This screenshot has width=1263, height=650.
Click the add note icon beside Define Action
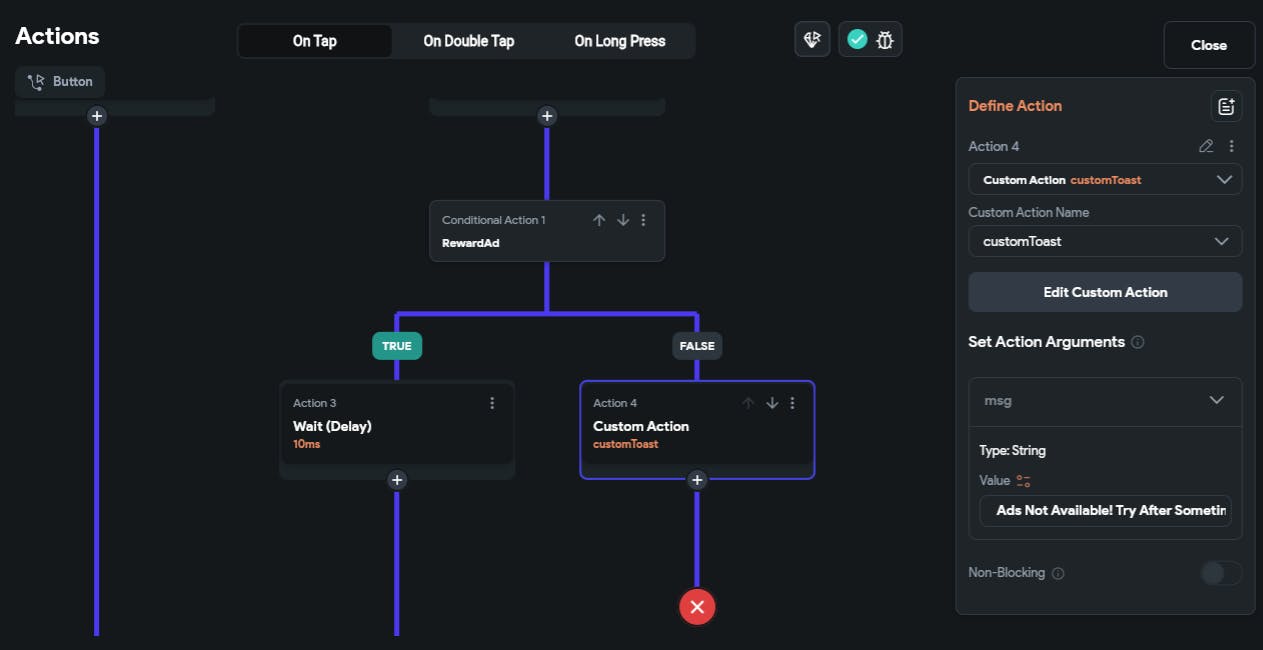click(x=1226, y=106)
